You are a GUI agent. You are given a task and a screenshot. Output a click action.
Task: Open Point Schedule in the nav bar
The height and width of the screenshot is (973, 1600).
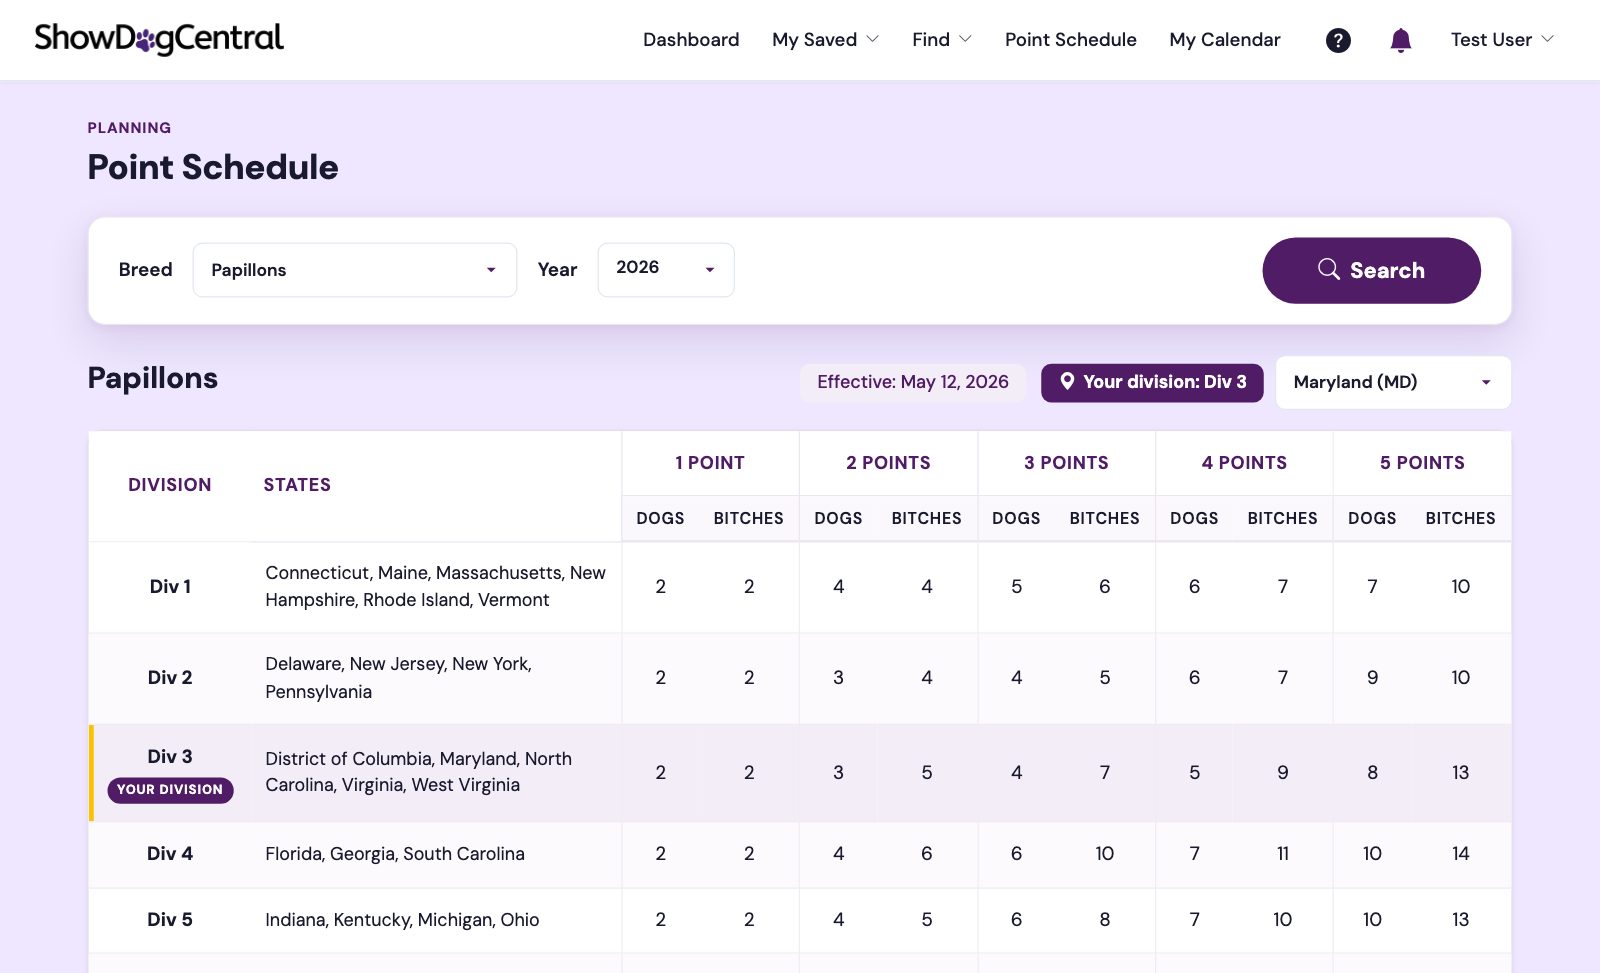coord(1071,40)
